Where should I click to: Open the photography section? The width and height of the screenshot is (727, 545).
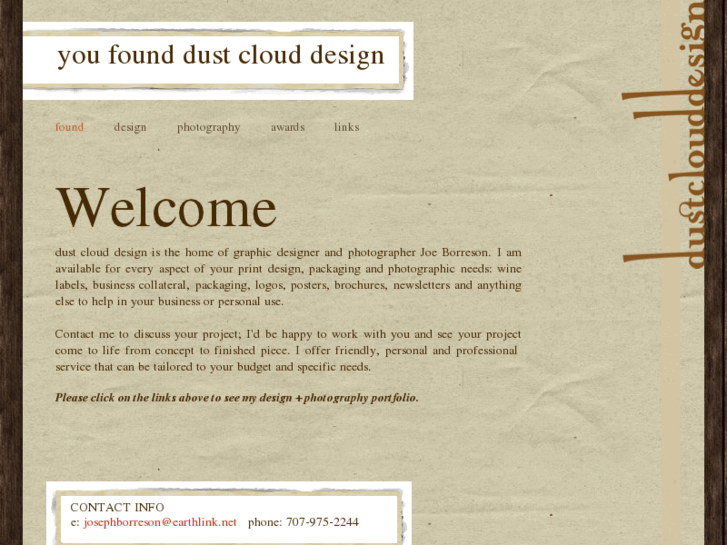(208, 128)
